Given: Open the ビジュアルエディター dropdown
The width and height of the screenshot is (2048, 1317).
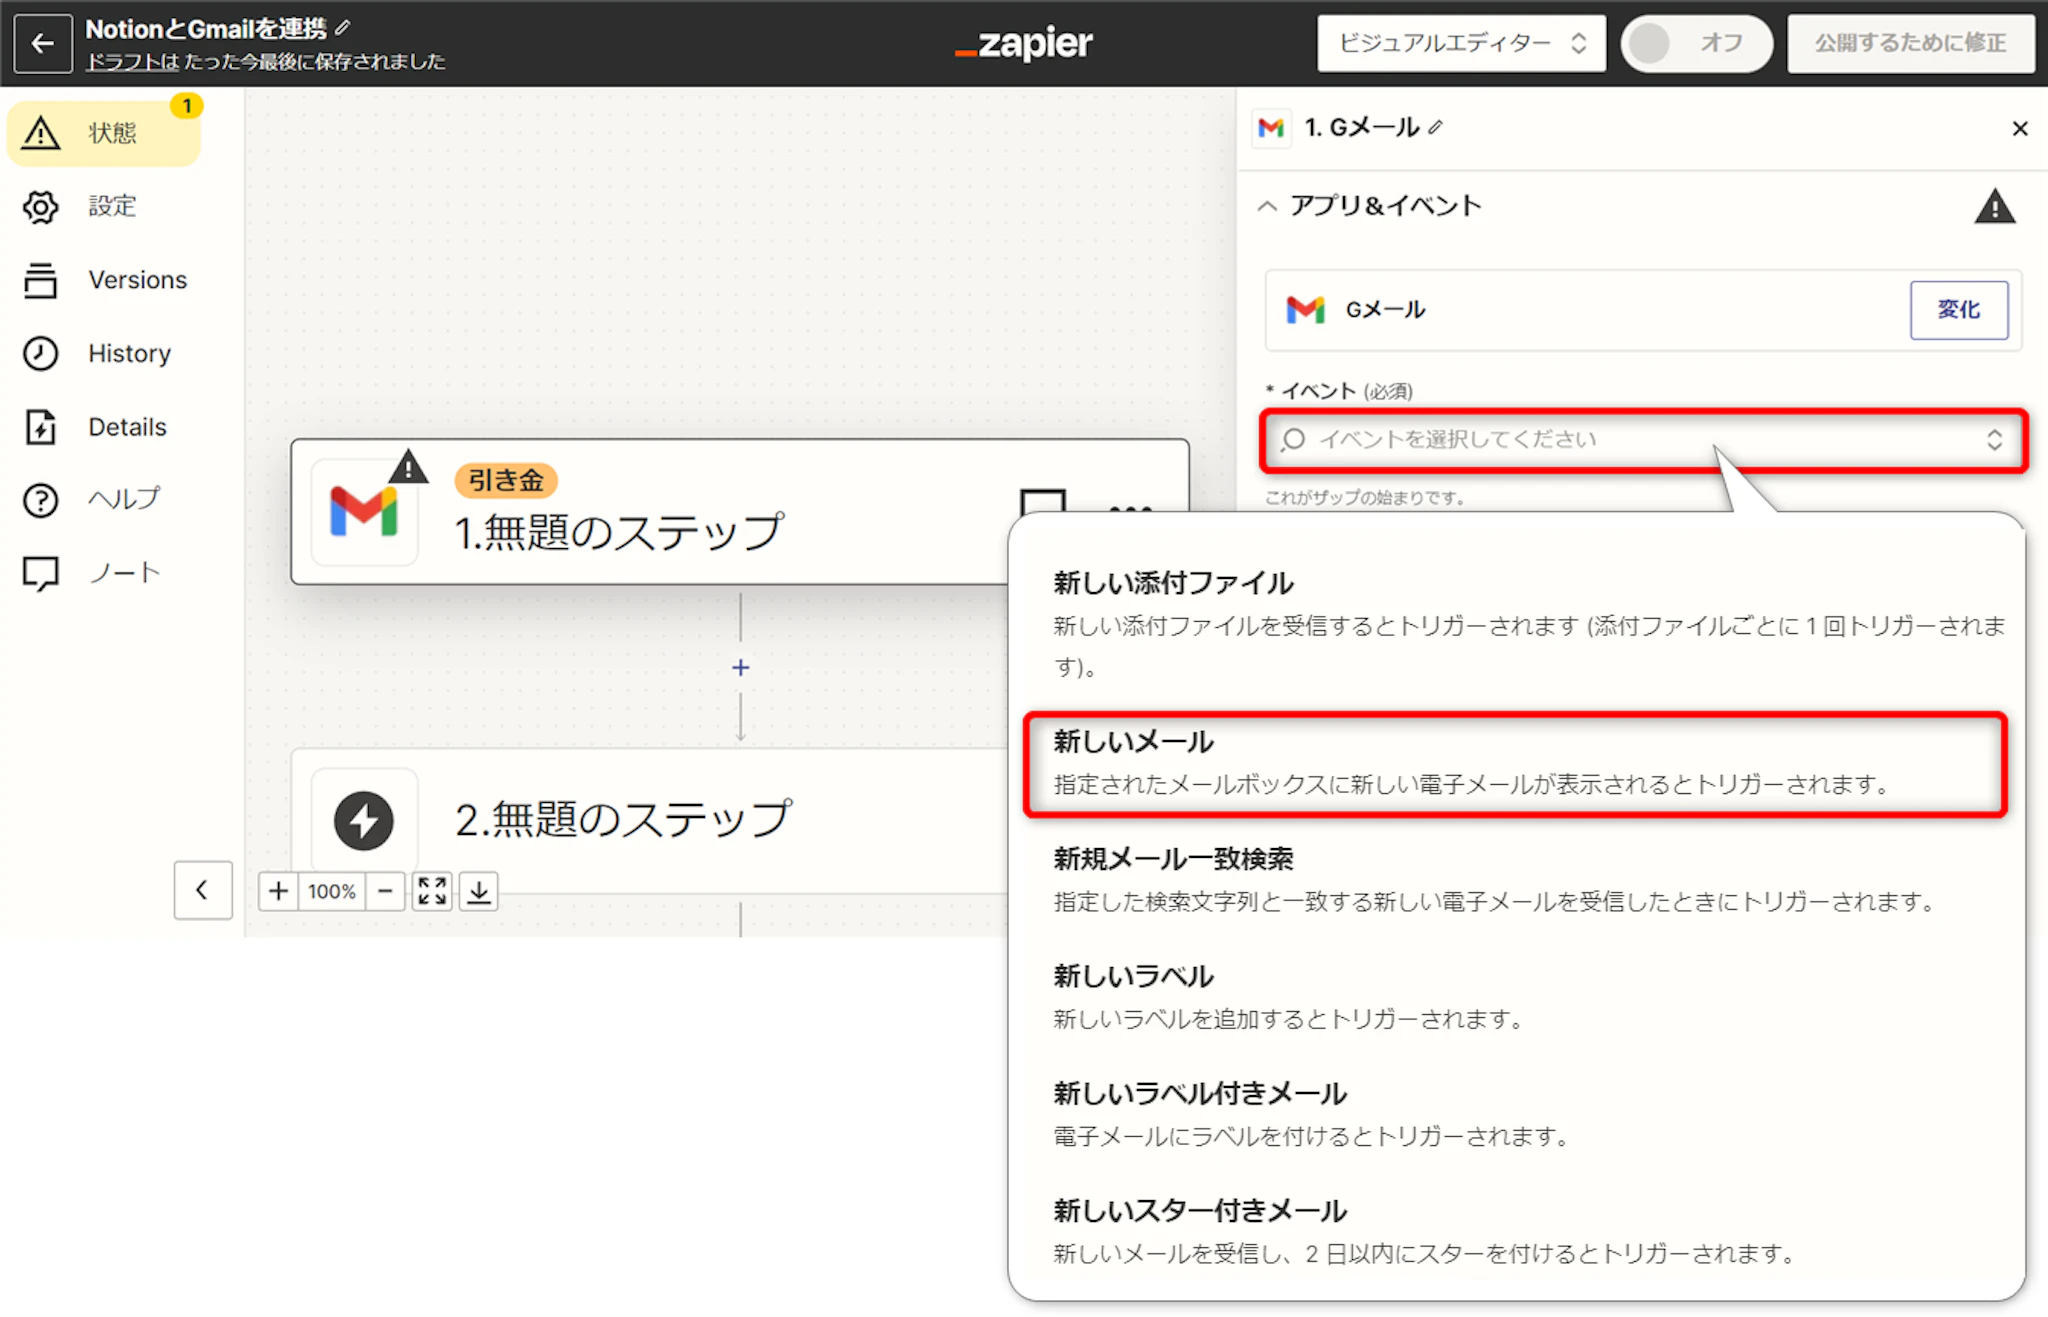Looking at the screenshot, I should [x=1461, y=43].
